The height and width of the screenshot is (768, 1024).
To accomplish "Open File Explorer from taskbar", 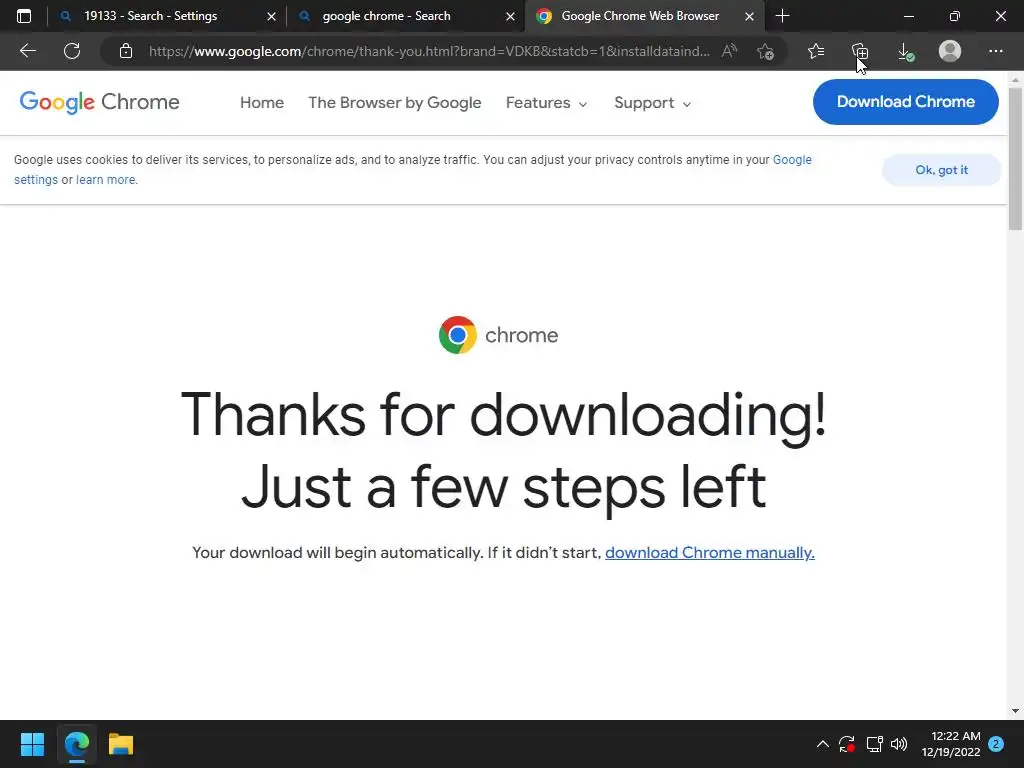I will pyautogui.click(x=121, y=744).
